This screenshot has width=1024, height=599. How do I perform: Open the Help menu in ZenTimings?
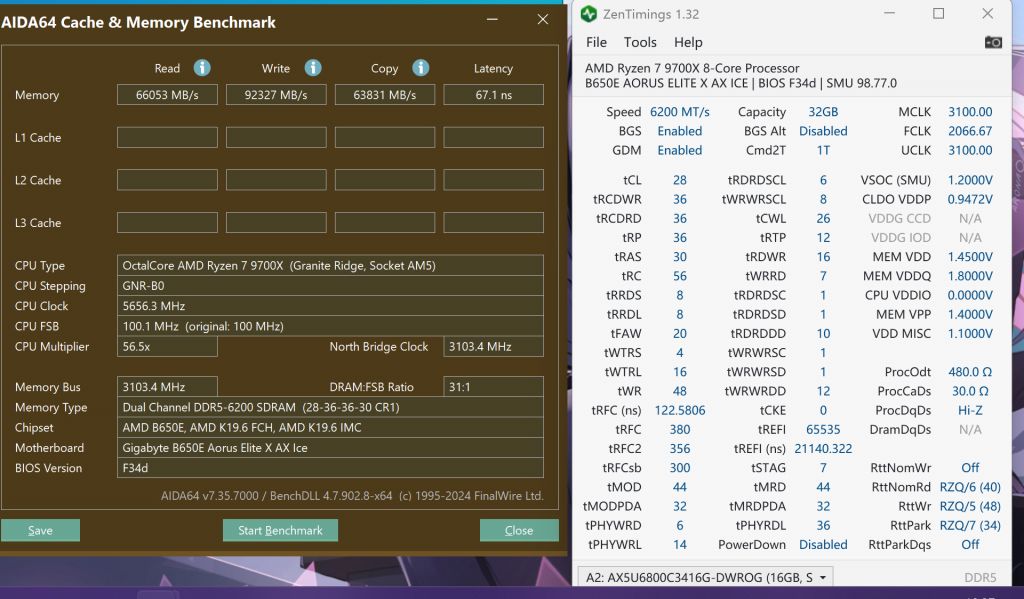[x=688, y=42]
